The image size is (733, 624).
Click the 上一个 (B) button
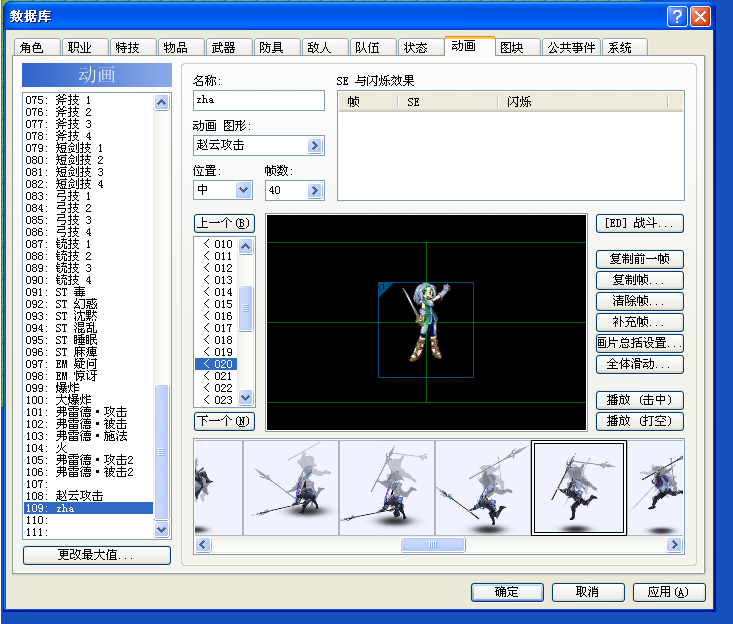[x=224, y=223]
